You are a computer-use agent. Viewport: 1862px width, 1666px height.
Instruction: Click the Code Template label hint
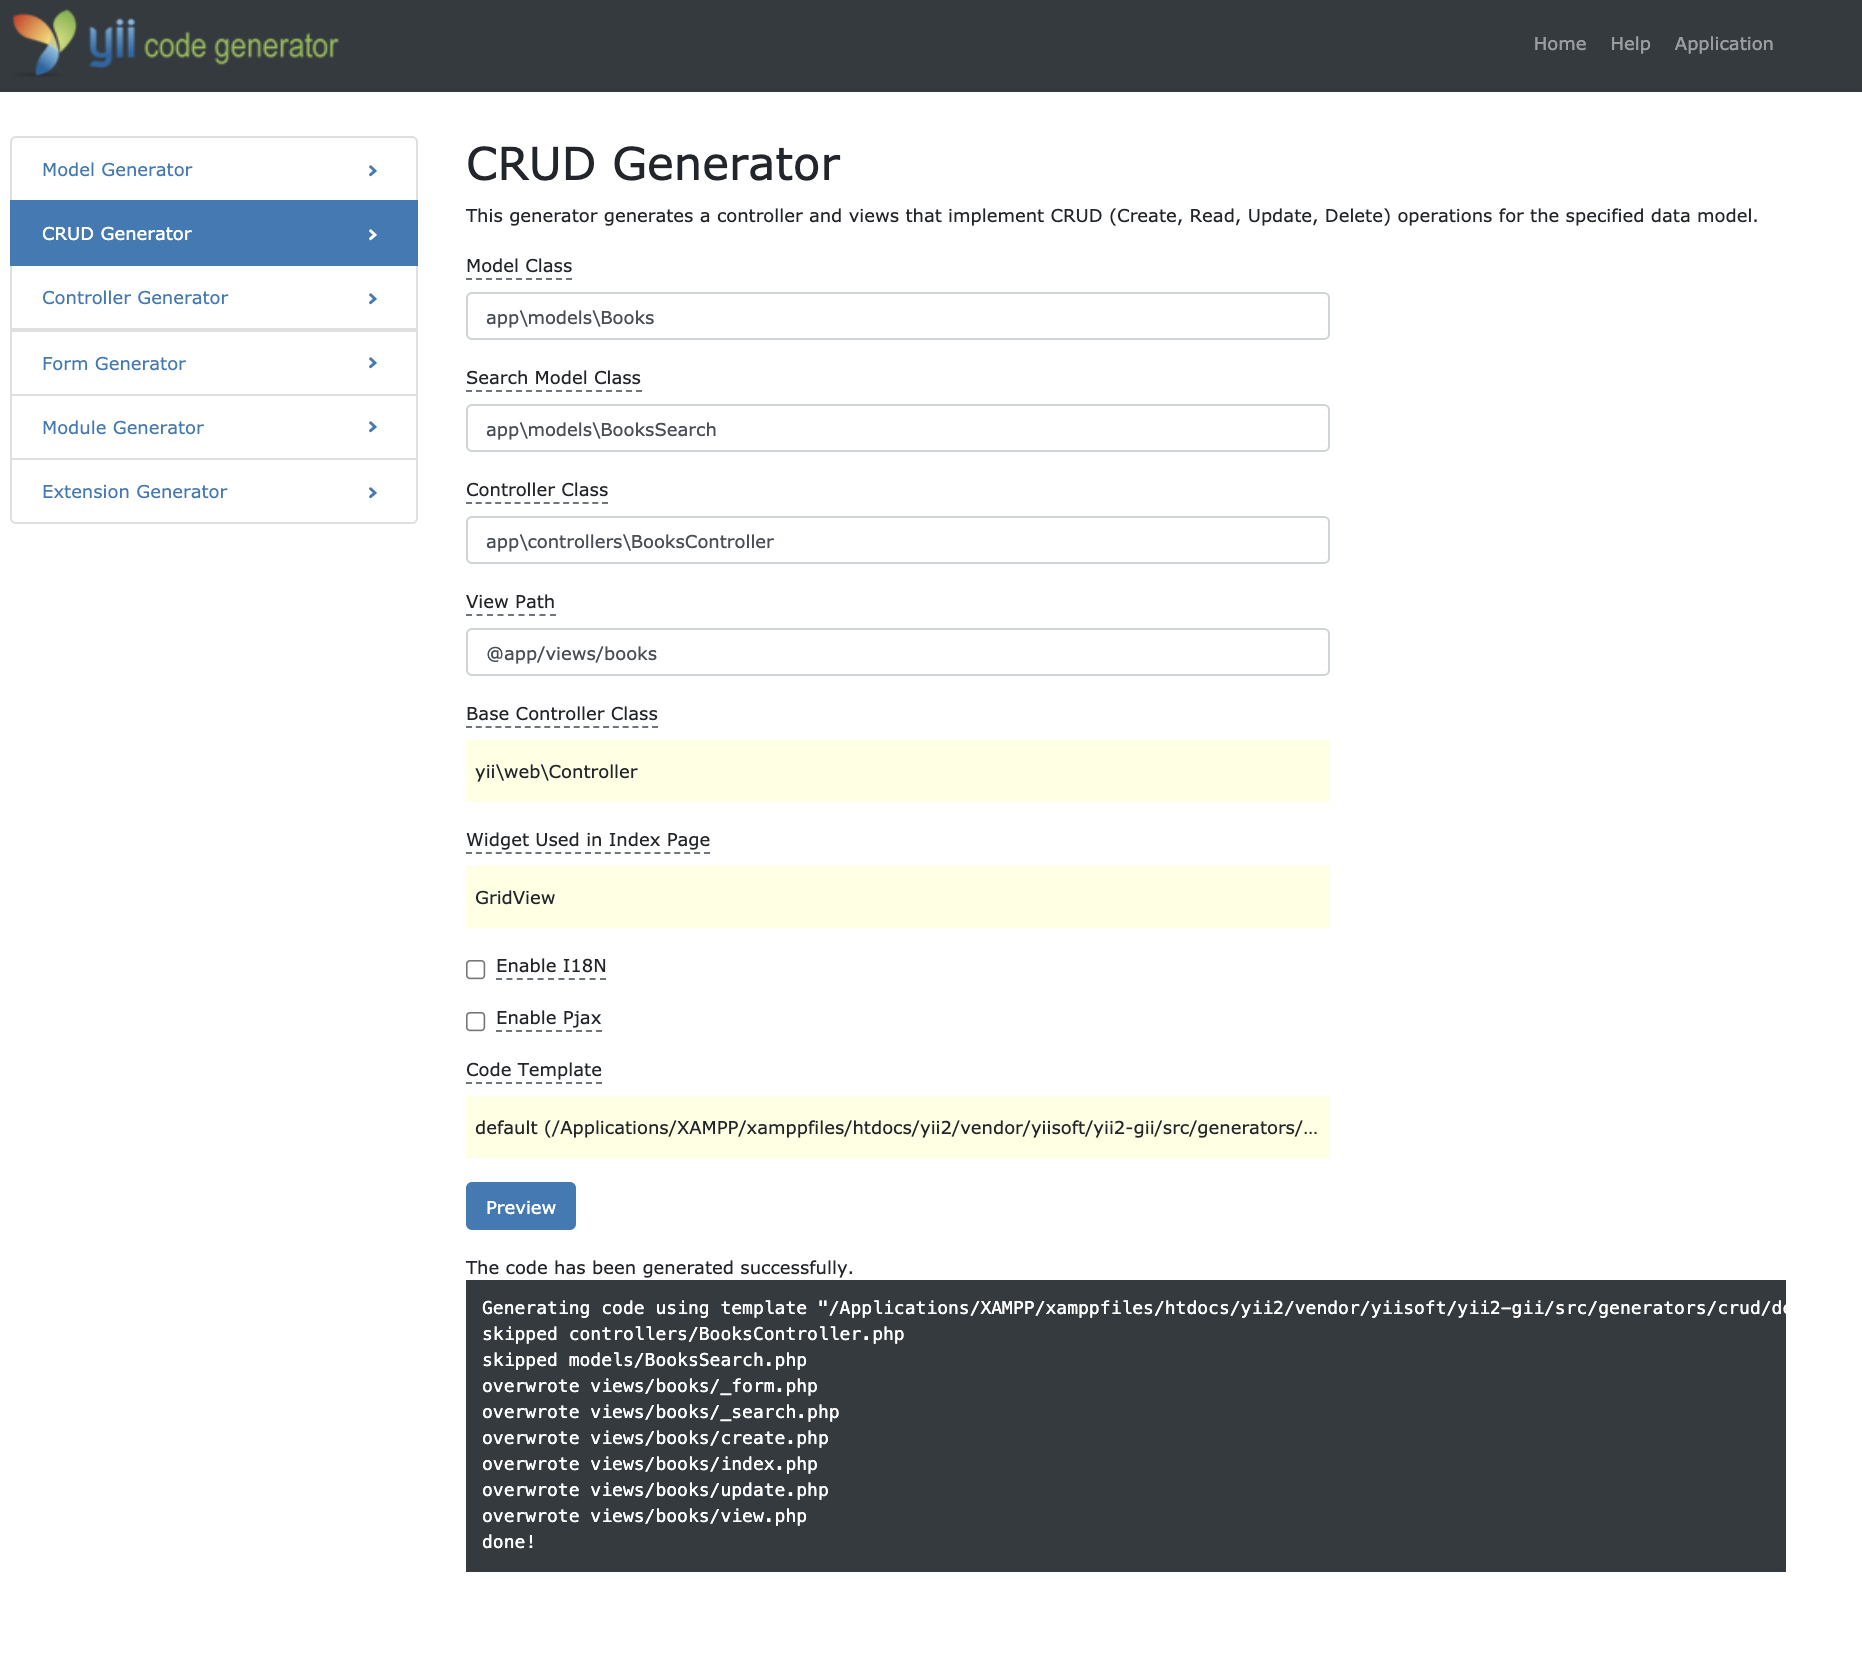(534, 1070)
